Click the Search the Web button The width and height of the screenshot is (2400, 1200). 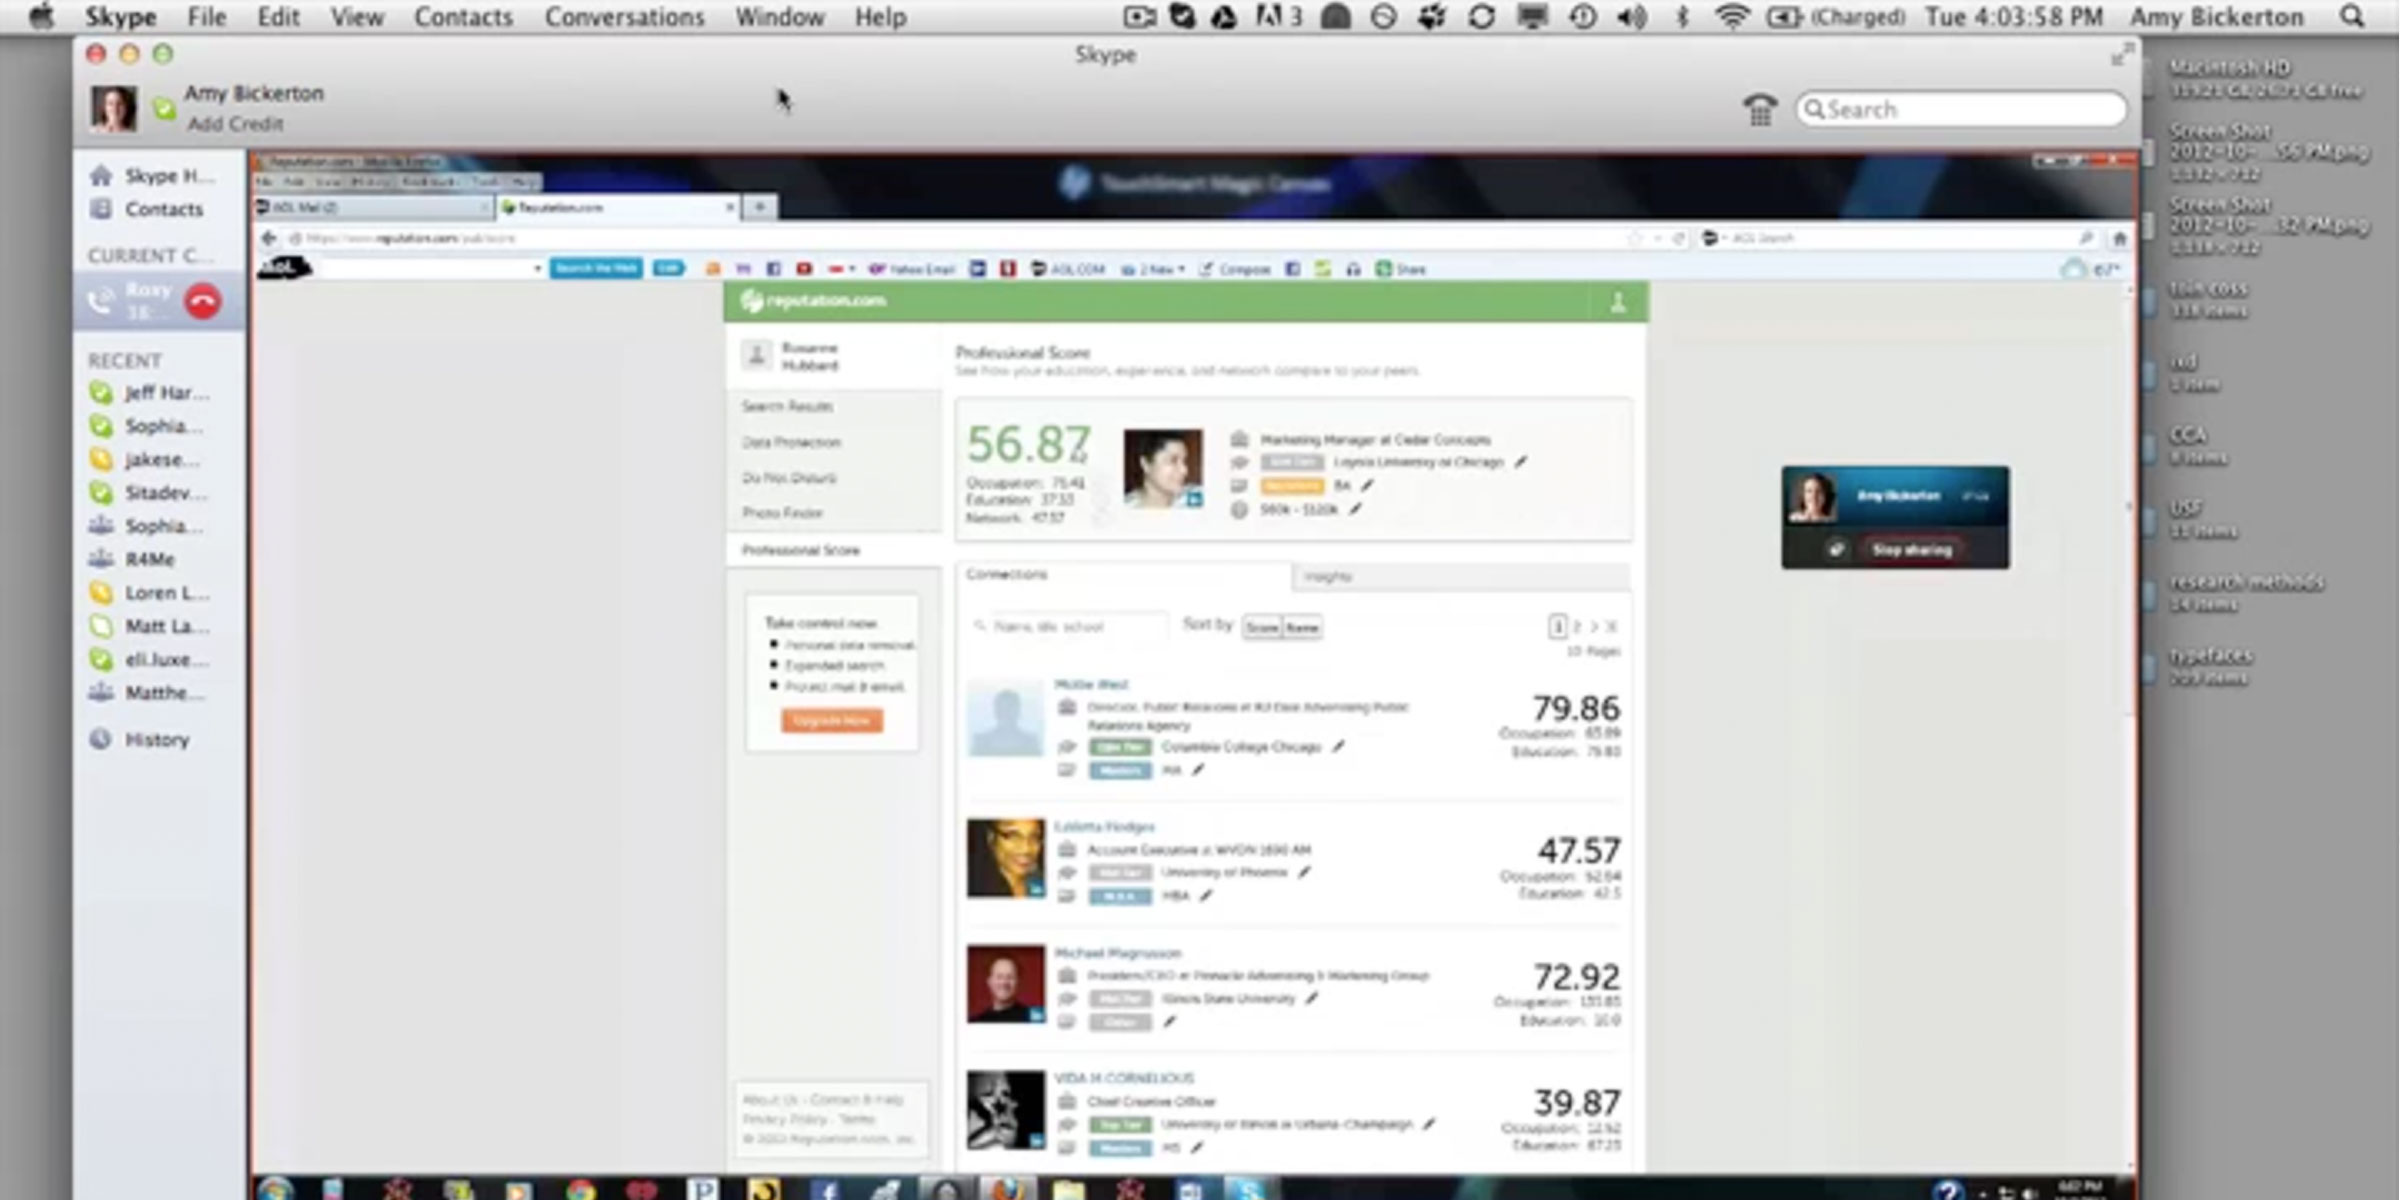595,268
